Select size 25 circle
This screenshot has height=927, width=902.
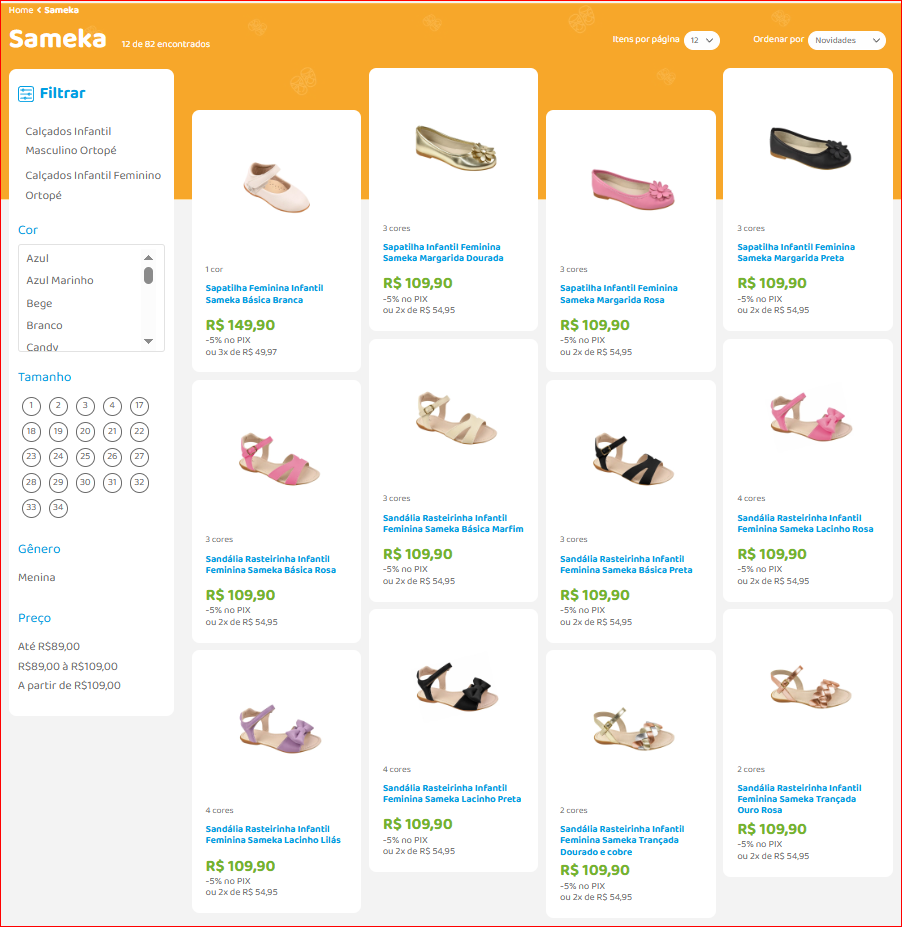[85, 456]
